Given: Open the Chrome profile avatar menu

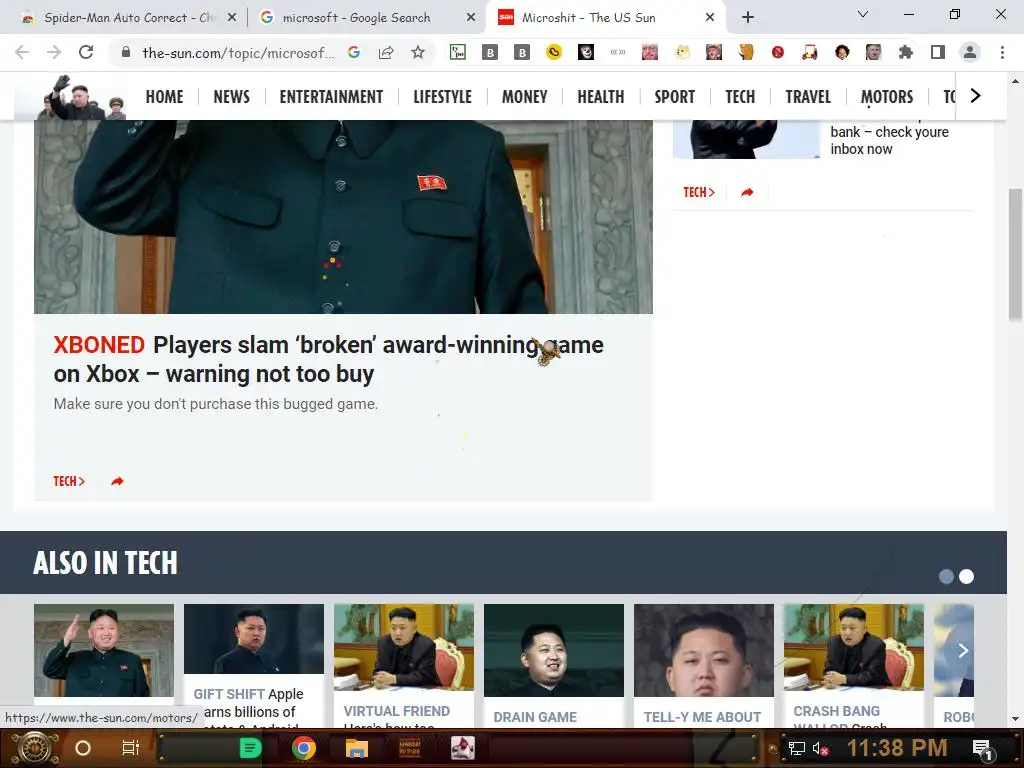Looking at the screenshot, I should 970,52.
